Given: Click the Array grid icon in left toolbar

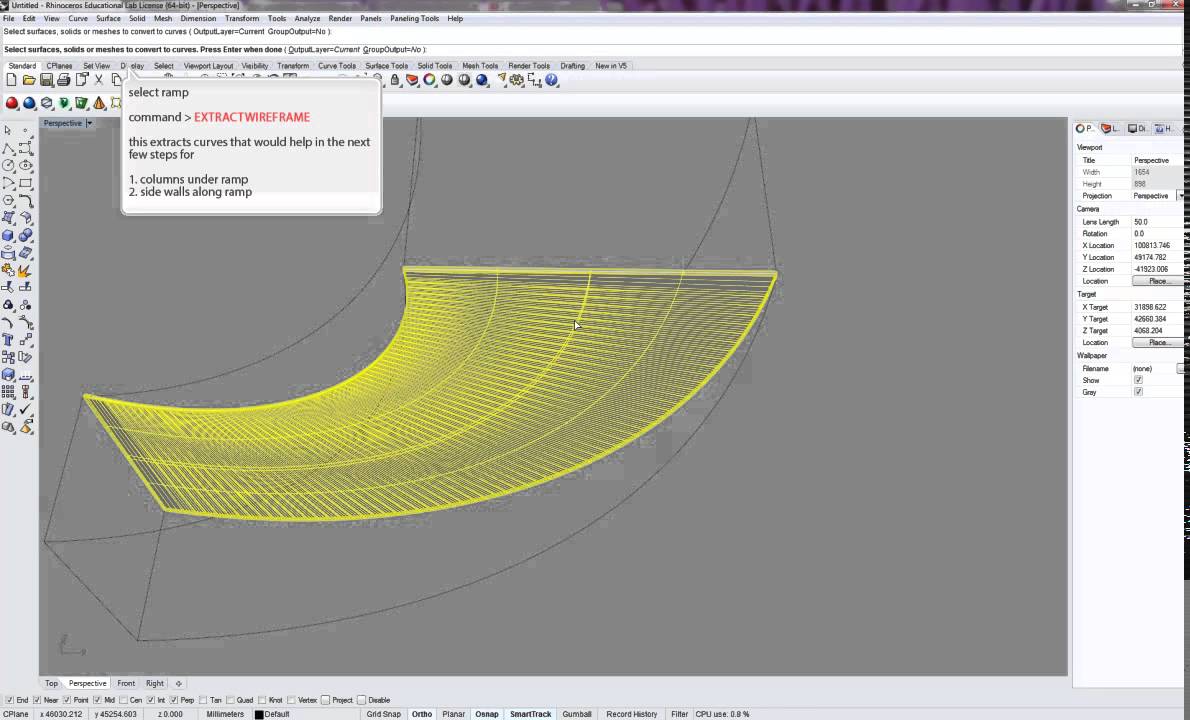Looking at the screenshot, I should pos(8,391).
